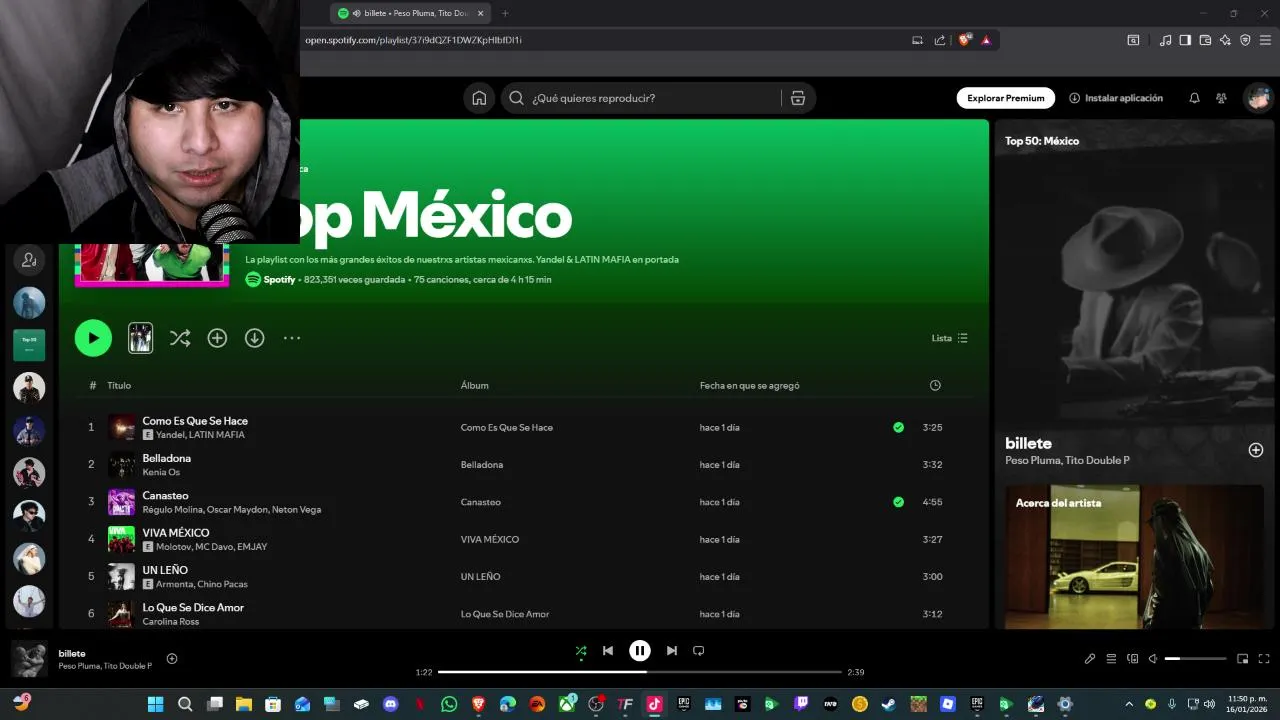This screenshot has height=720, width=1280.
Task: Switch to the billete browser tab
Action: coord(410,13)
